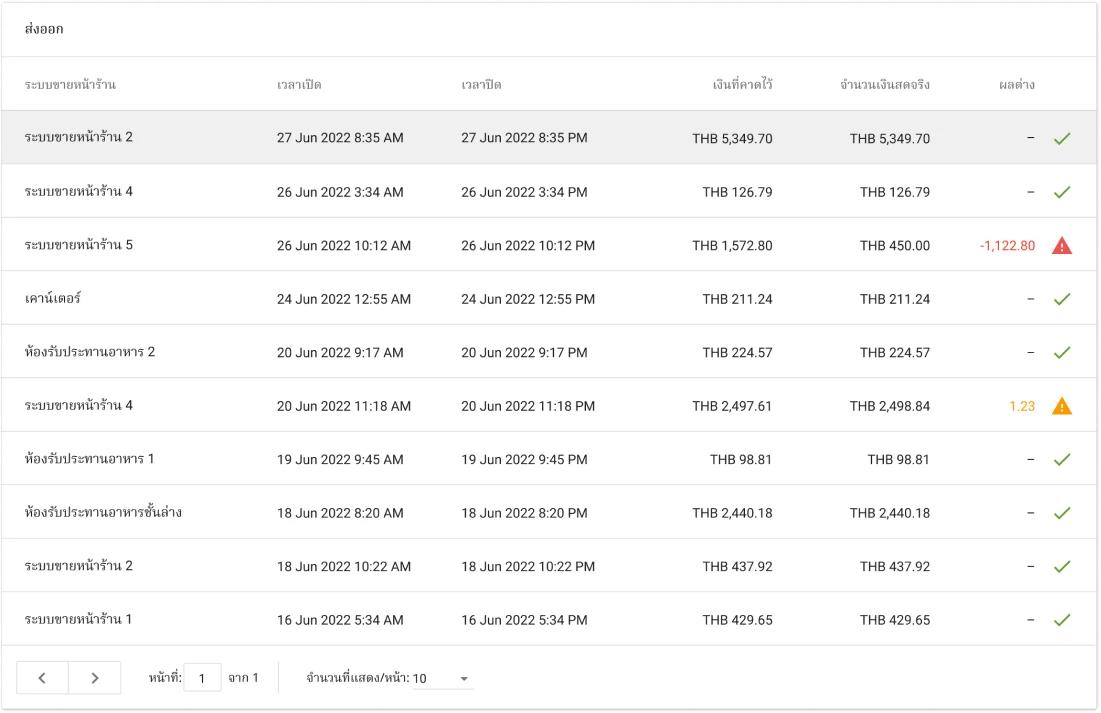Click green checkmark on ห้องรับประทานอาหาร 2 row
The image size is (1101, 713).
click(x=1061, y=353)
